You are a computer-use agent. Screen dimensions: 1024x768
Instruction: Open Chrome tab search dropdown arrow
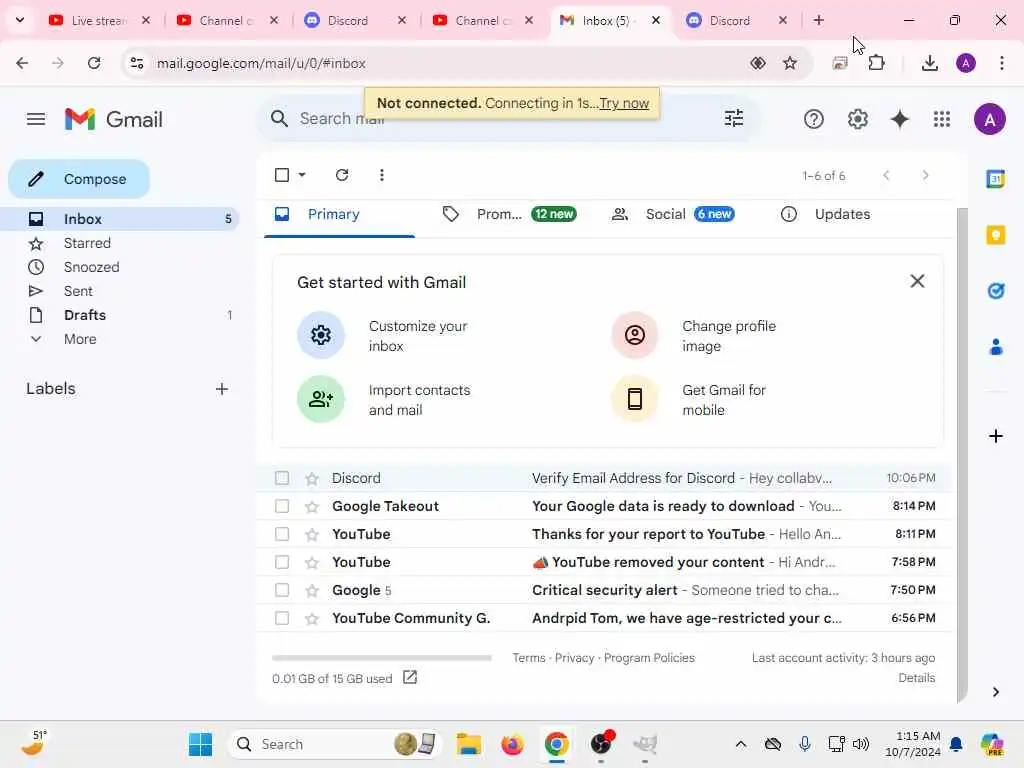point(20,20)
